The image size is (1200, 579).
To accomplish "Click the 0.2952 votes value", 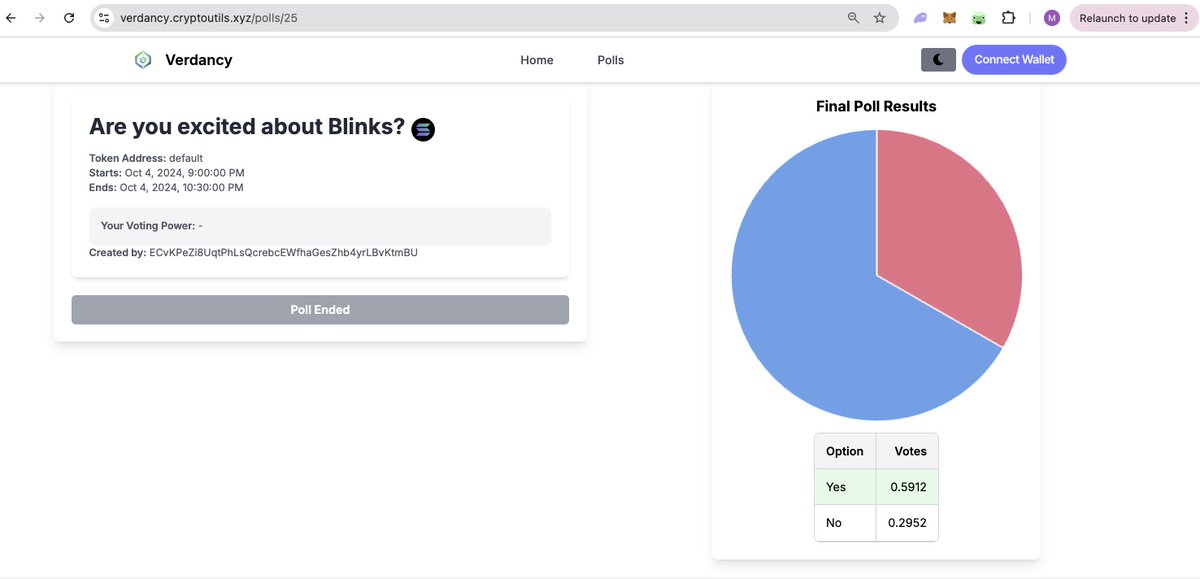I will [907, 523].
